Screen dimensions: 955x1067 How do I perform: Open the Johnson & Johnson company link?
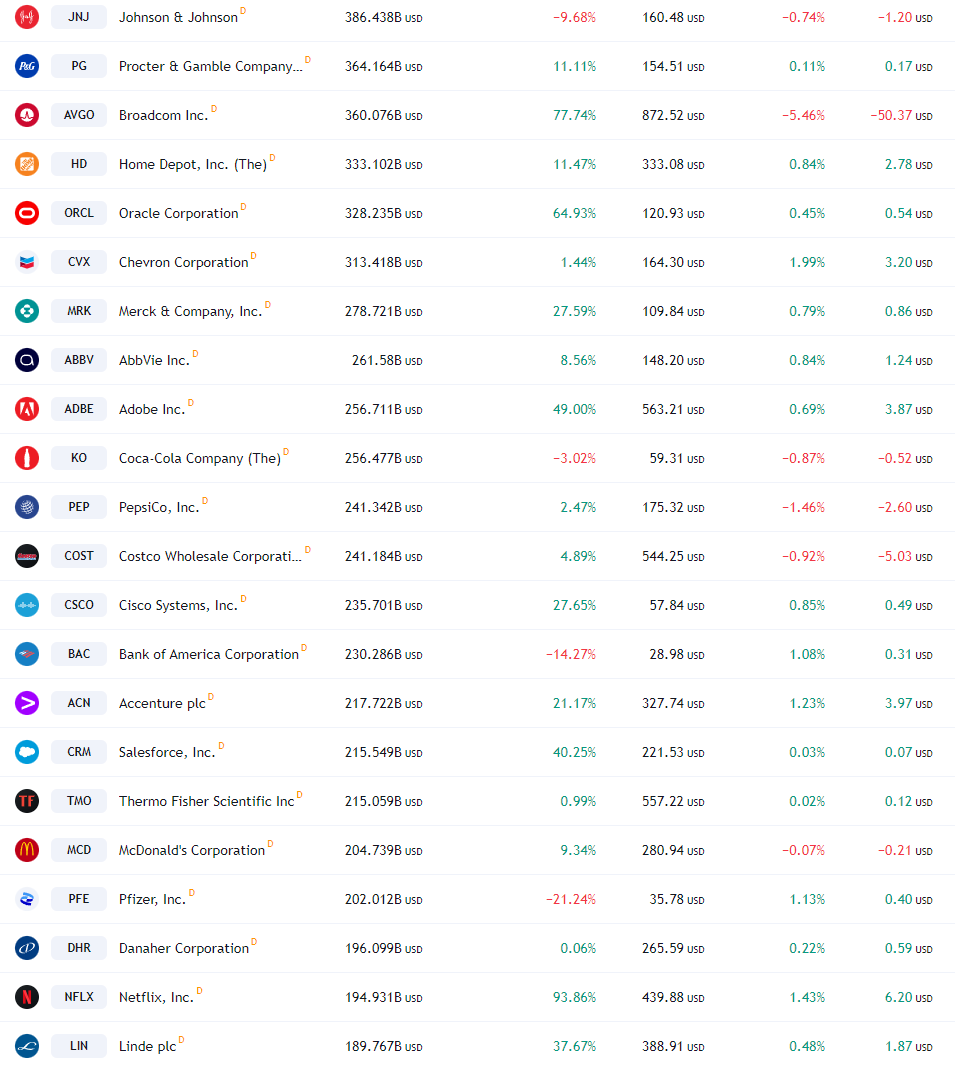point(178,18)
